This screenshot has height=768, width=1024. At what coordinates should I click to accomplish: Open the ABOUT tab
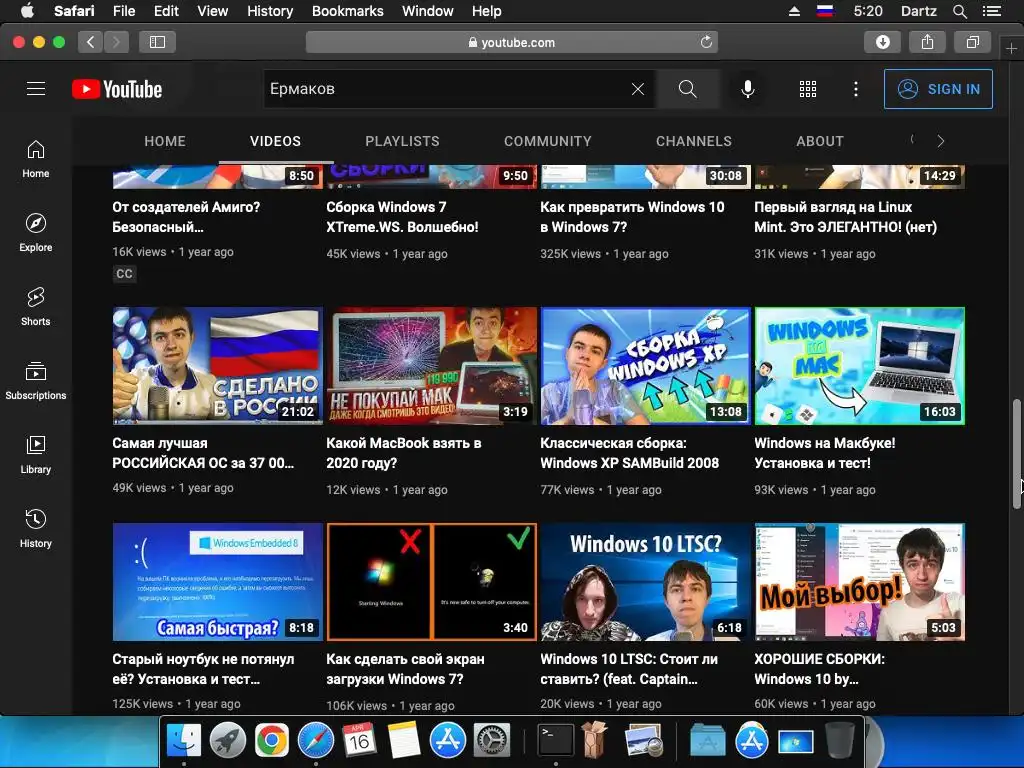pos(820,141)
